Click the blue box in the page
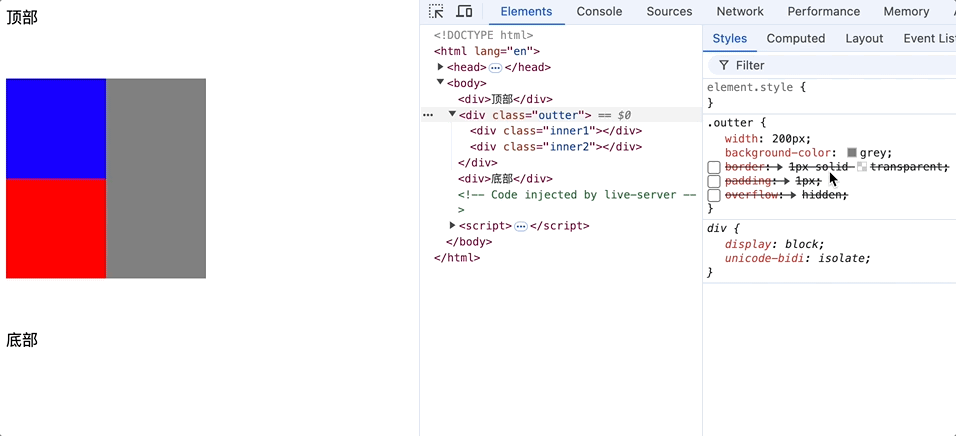 pyautogui.click(x=56, y=129)
